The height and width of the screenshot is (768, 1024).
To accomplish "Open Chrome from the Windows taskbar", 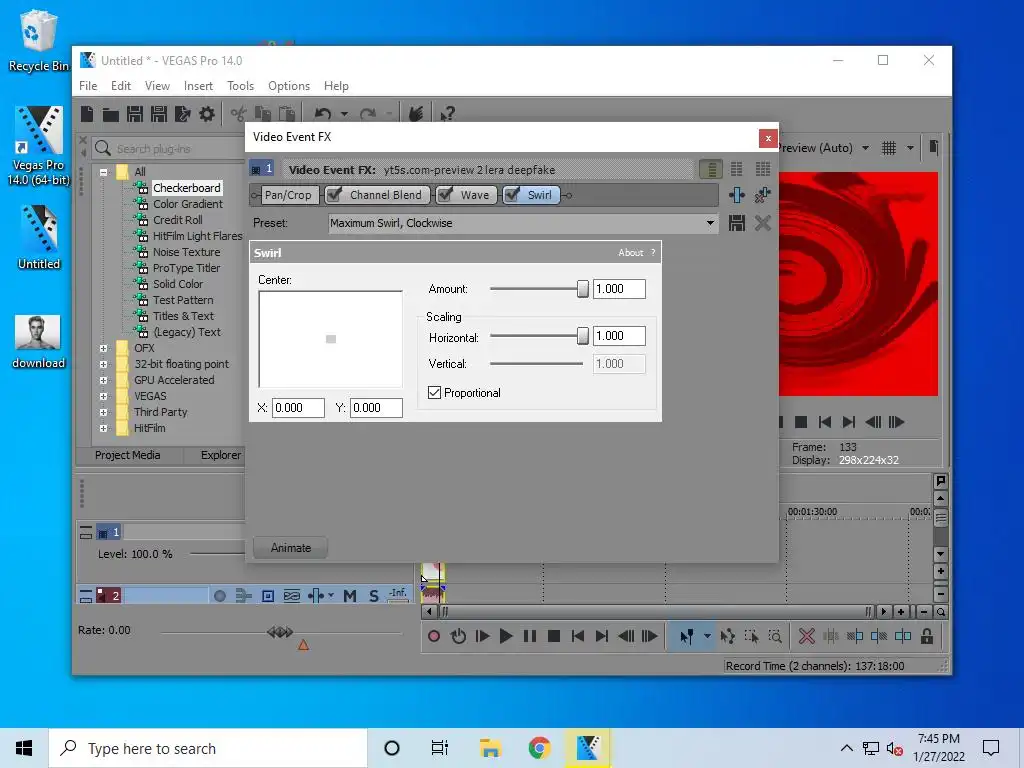I will (539, 748).
